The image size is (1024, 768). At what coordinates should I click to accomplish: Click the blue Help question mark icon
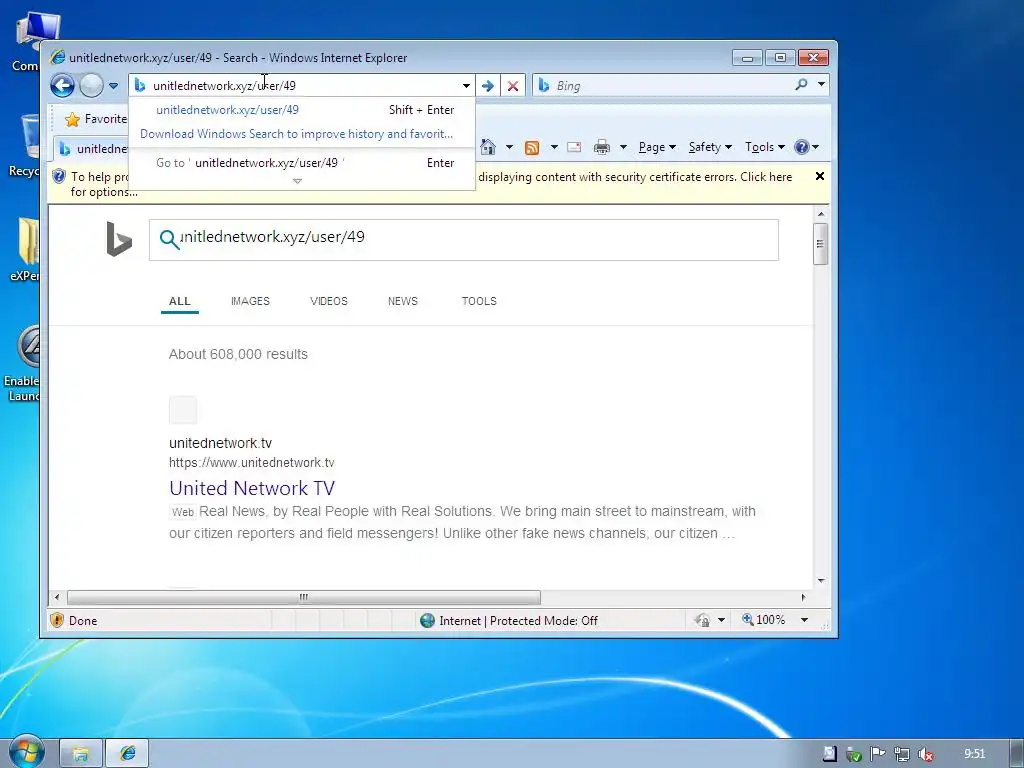(x=802, y=147)
